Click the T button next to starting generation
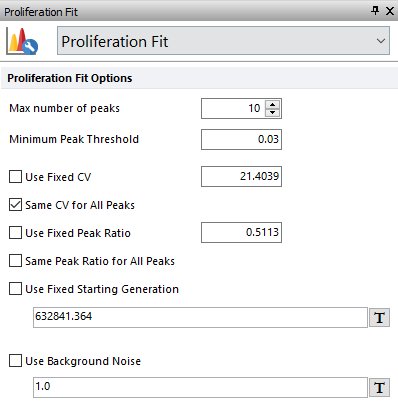This screenshot has width=398, height=407. (x=379, y=318)
